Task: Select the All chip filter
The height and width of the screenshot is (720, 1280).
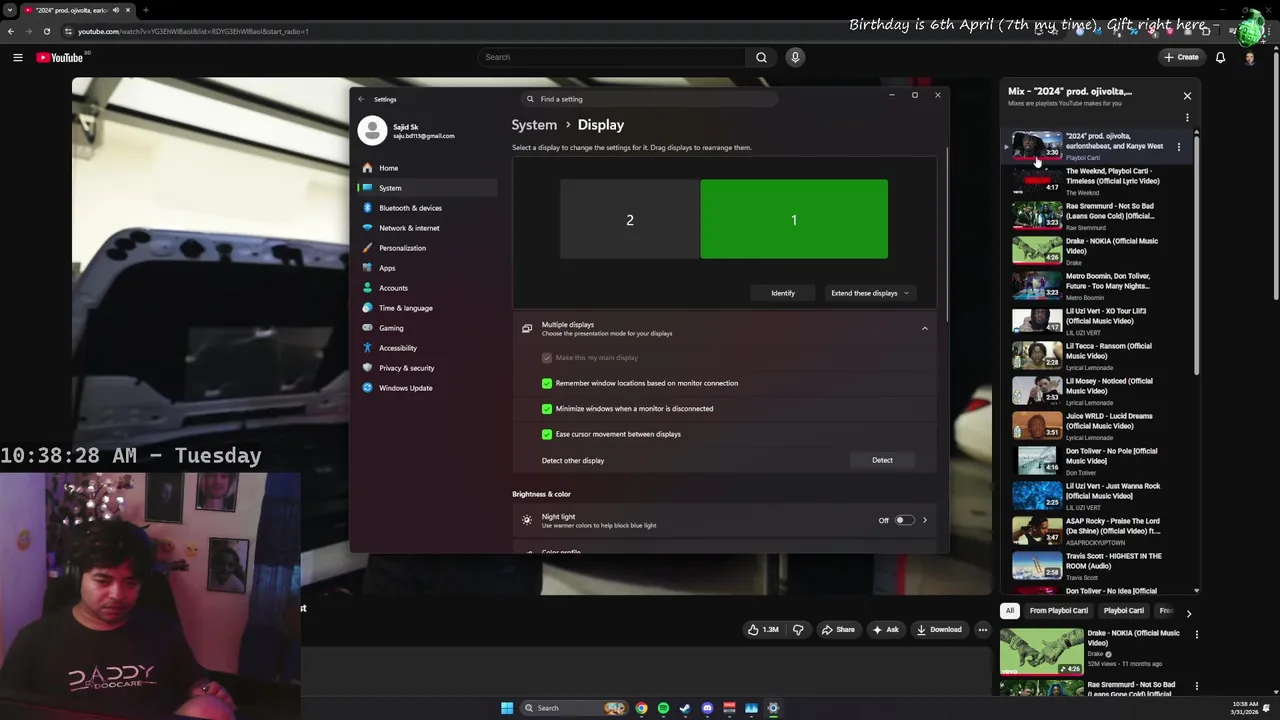Action: [x=1010, y=611]
